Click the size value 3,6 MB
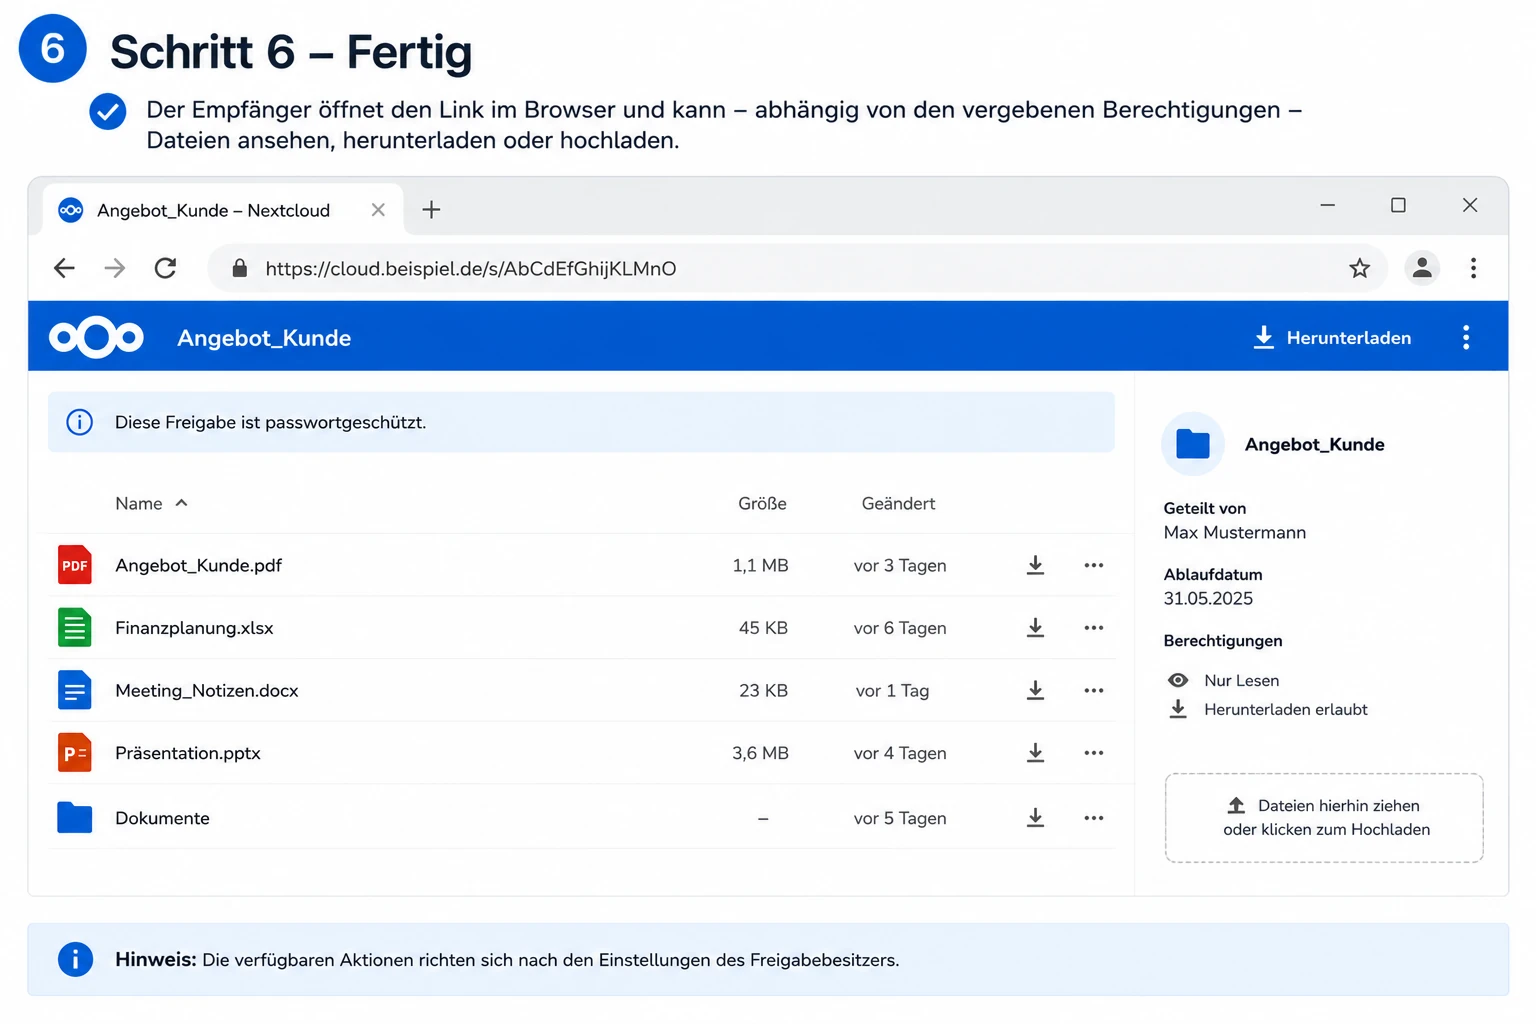 pyautogui.click(x=760, y=753)
